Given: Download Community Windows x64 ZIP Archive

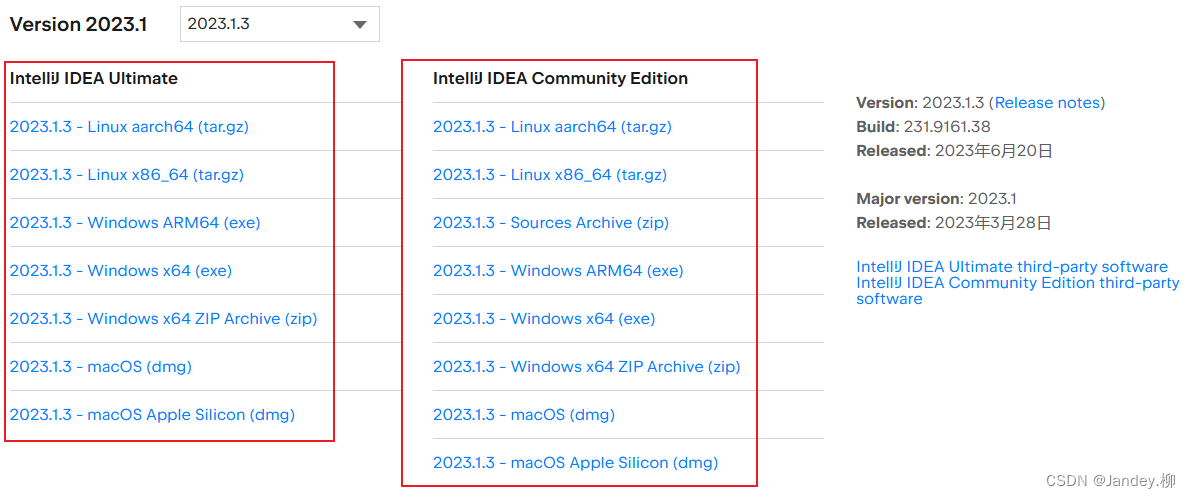Looking at the screenshot, I should click(587, 367).
